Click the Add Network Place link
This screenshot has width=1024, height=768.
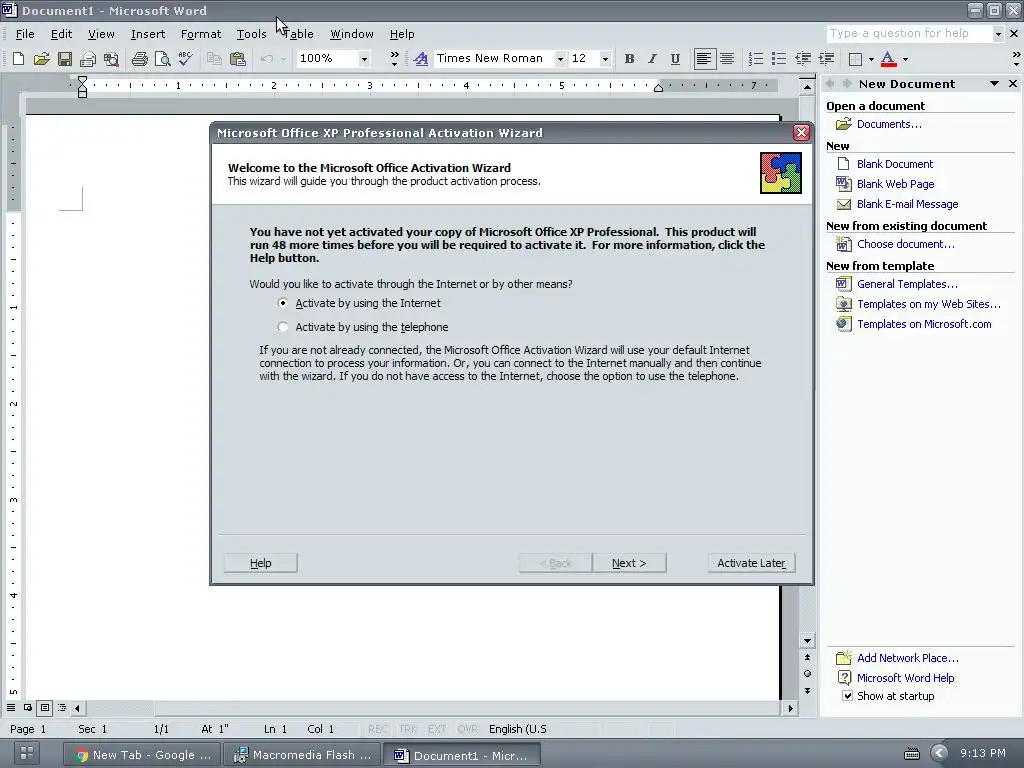[x=908, y=658]
